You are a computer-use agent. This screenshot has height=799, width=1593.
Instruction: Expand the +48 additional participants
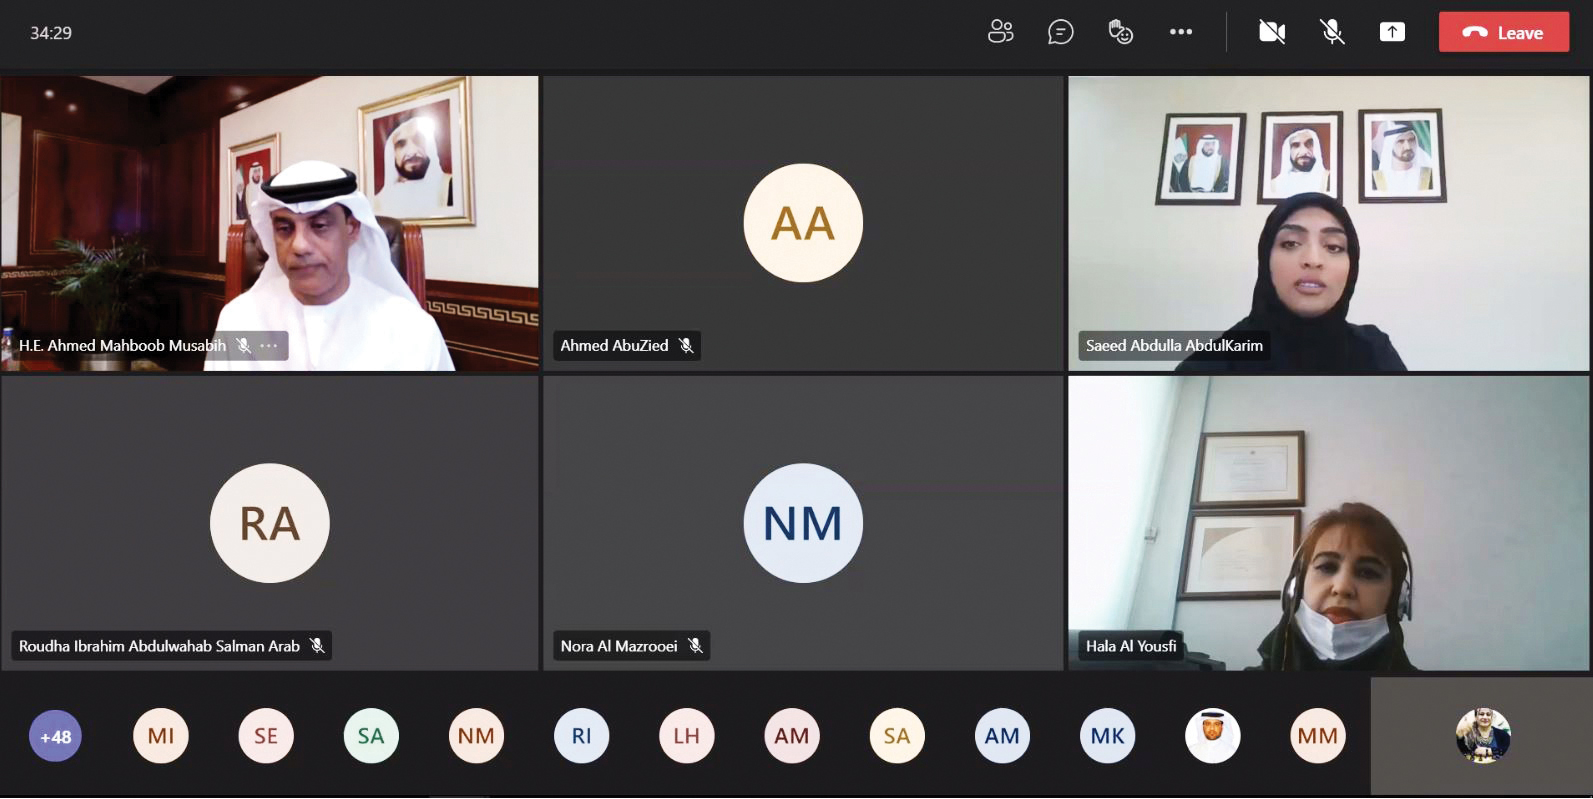point(55,737)
